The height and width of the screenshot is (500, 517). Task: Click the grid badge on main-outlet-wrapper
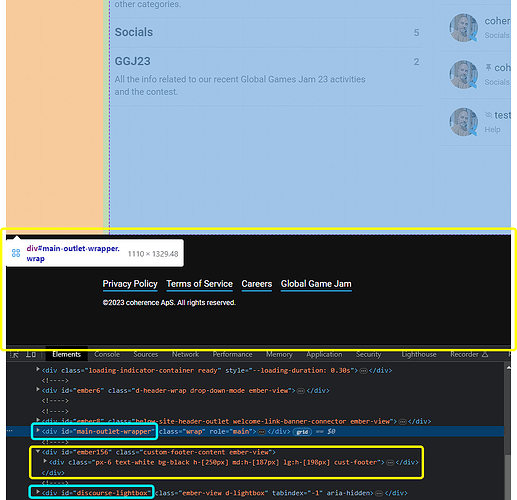[302, 432]
